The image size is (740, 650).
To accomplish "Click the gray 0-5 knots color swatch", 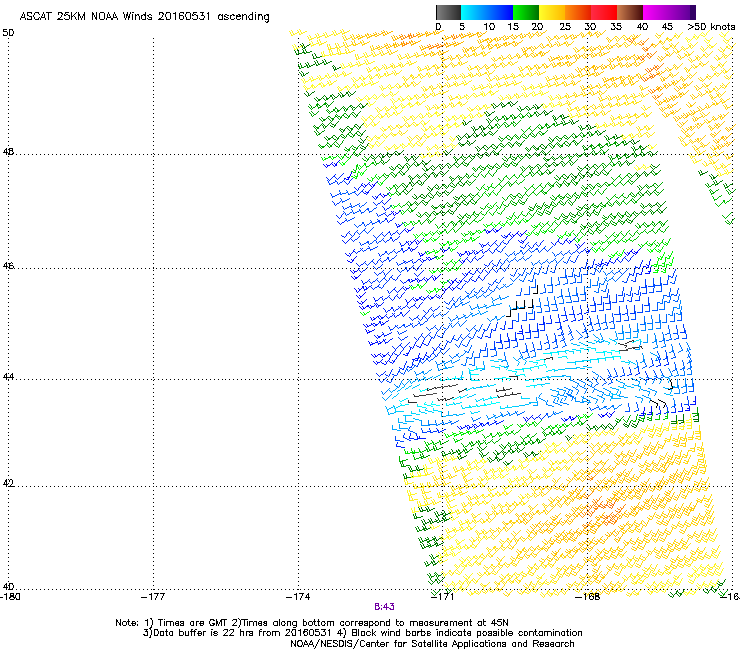I will [x=448, y=12].
